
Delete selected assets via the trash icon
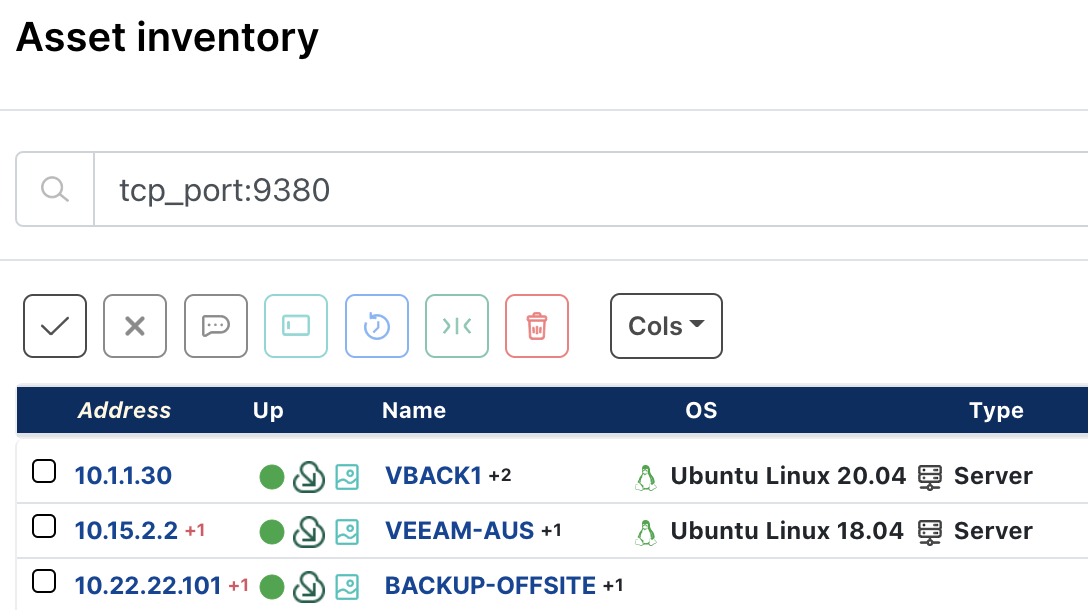536,325
